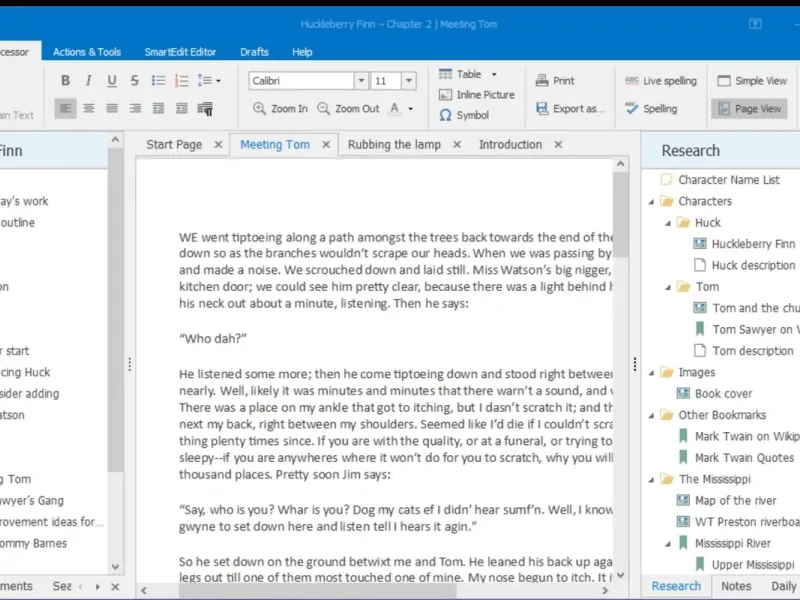The height and width of the screenshot is (600, 800).
Task: Apply strikethrough formatting
Action: click(134, 81)
